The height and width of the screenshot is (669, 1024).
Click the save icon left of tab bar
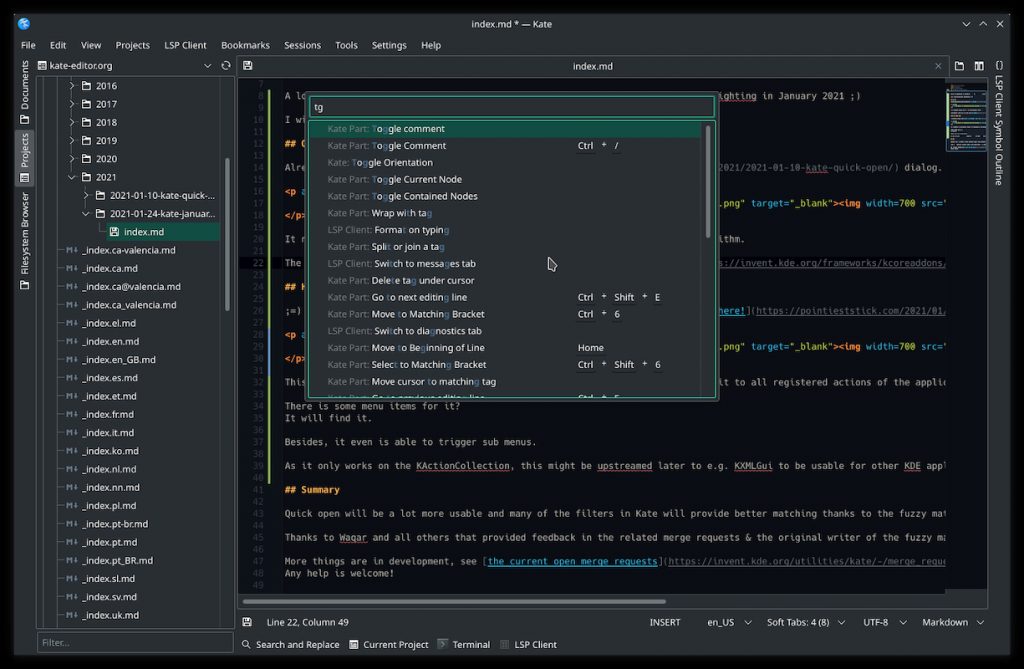(247, 66)
